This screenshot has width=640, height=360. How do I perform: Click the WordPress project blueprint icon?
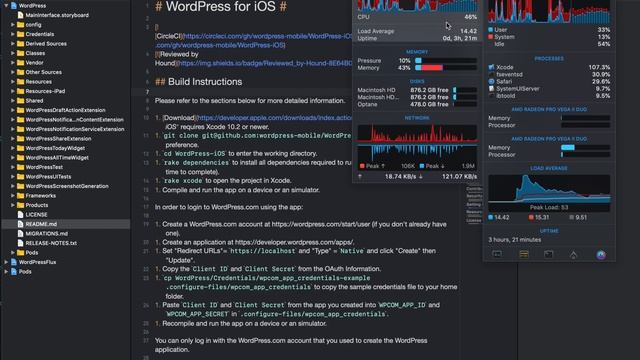14,6
